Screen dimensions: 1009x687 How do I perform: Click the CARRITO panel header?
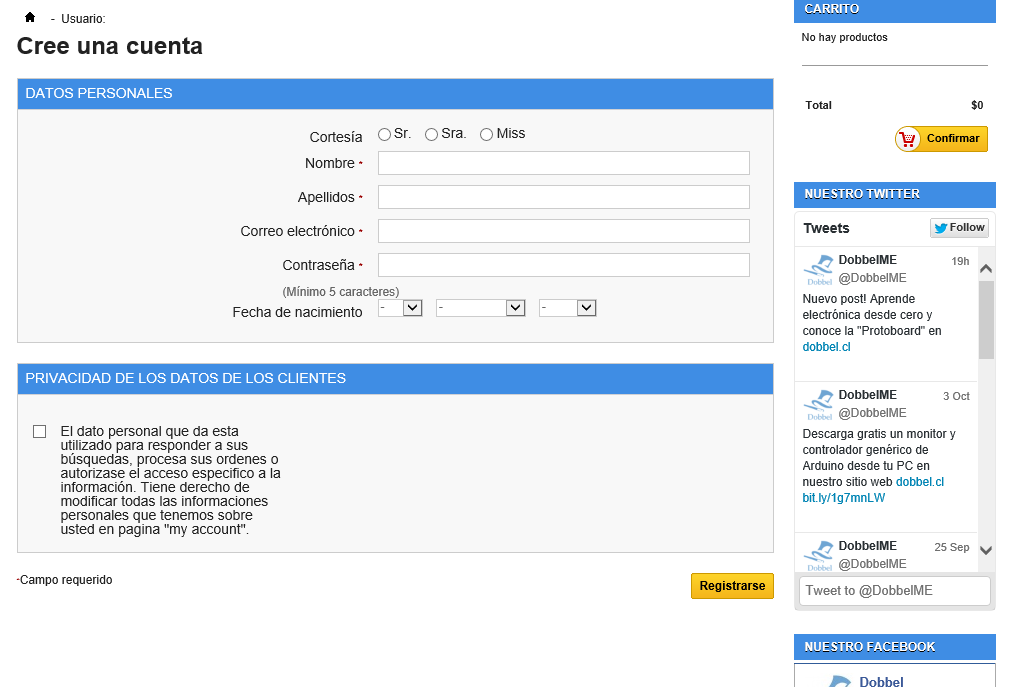894,10
